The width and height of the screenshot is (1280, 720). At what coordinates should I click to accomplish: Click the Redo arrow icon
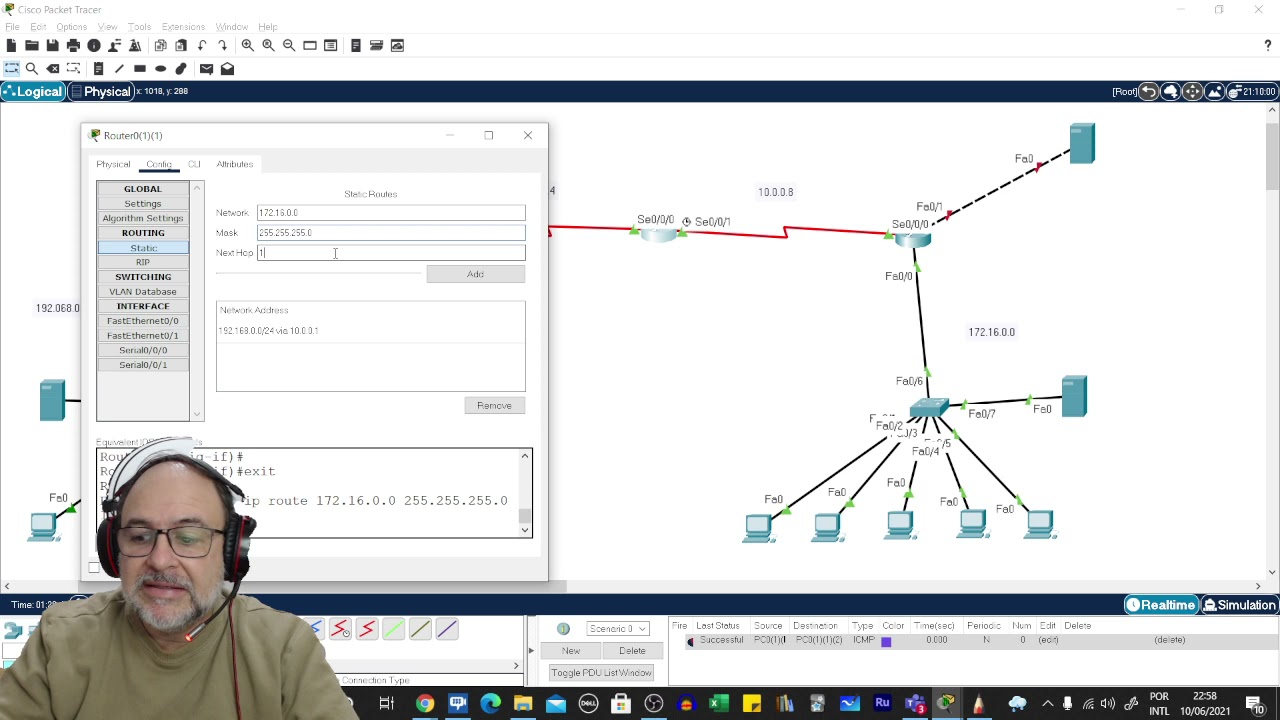pyautogui.click(x=222, y=45)
